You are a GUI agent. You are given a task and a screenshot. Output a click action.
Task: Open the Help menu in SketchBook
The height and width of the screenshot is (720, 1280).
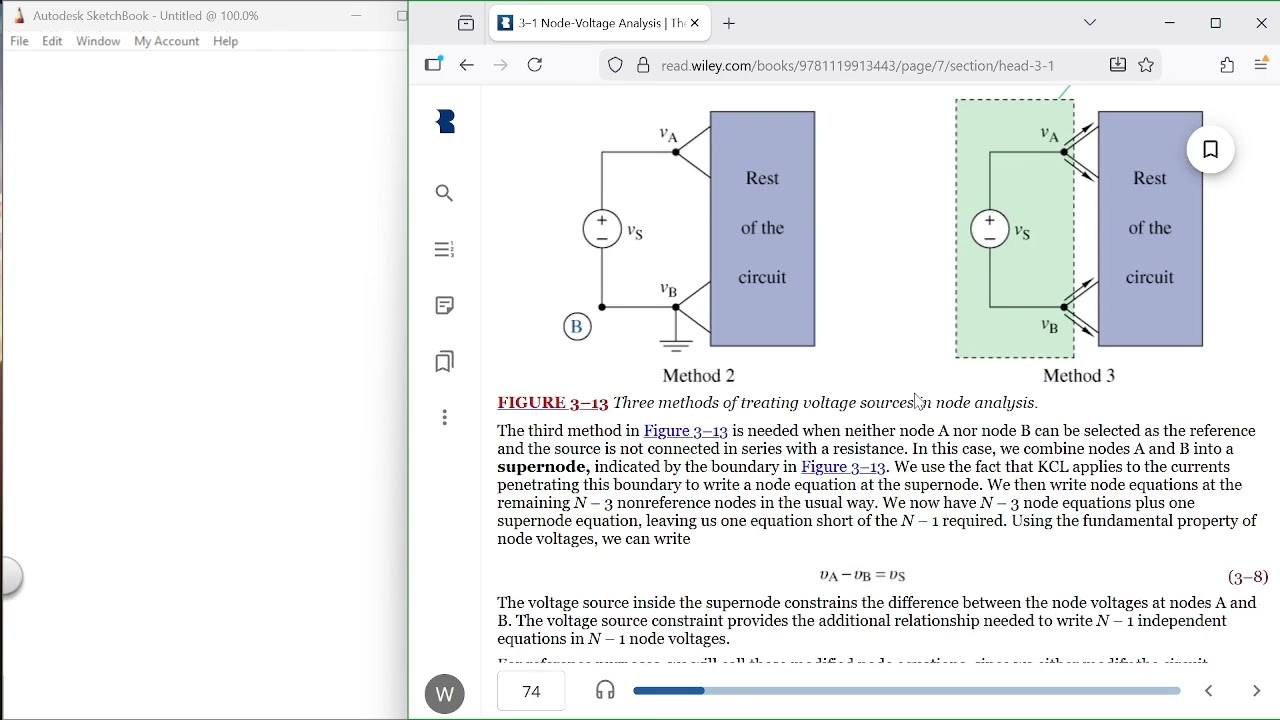point(226,41)
